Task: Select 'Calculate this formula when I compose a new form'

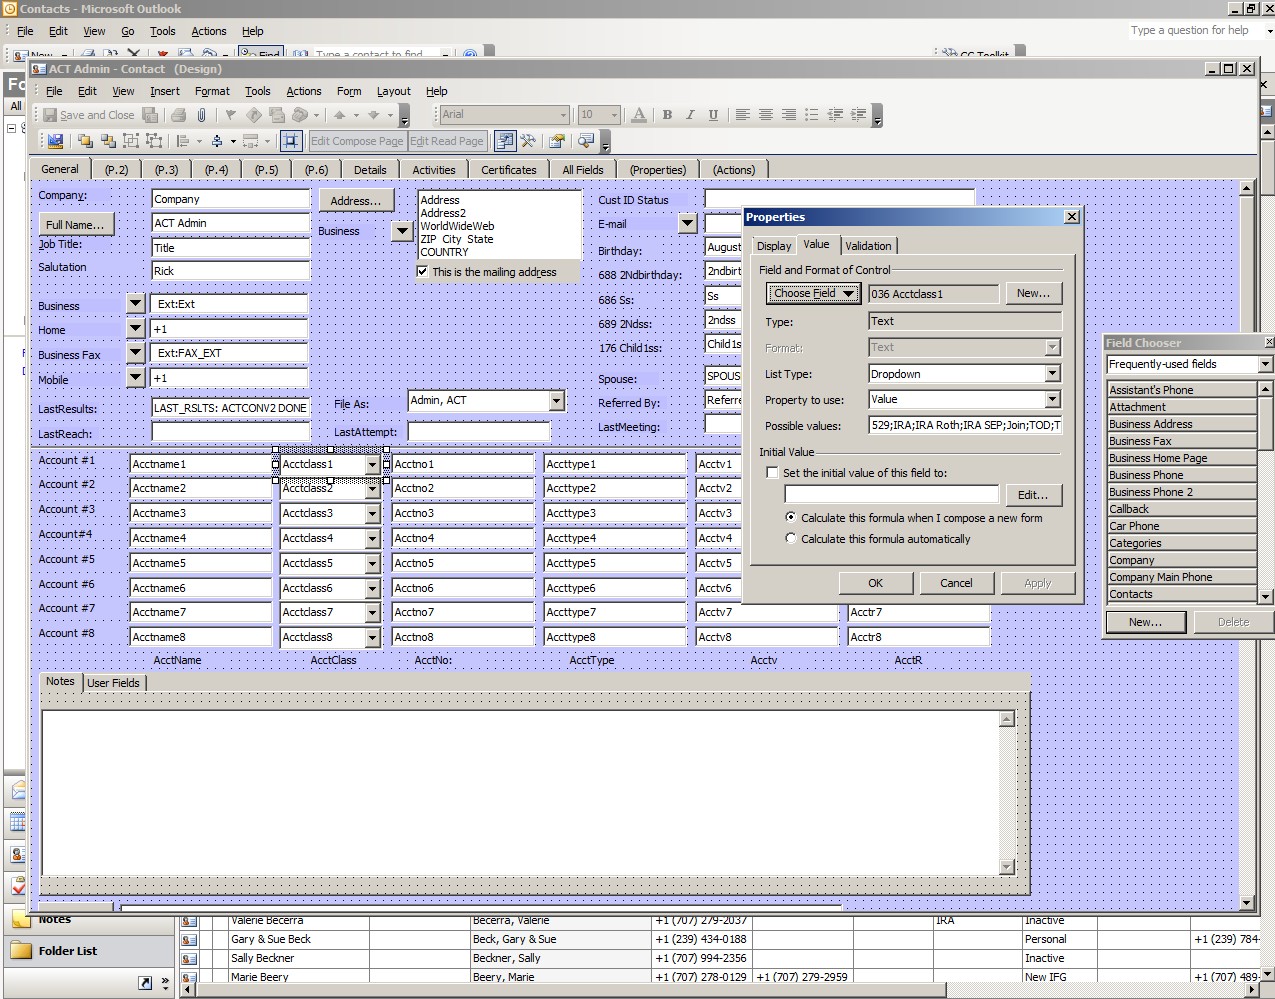Action: (791, 518)
